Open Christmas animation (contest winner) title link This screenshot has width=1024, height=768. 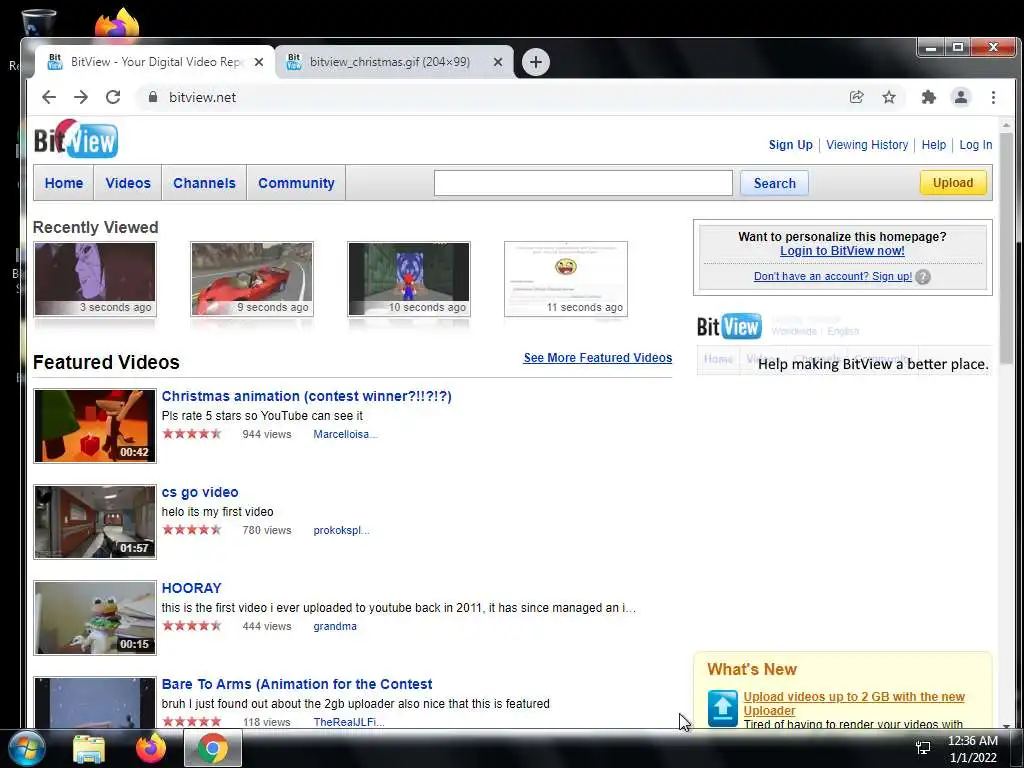click(x=306, y=396)
